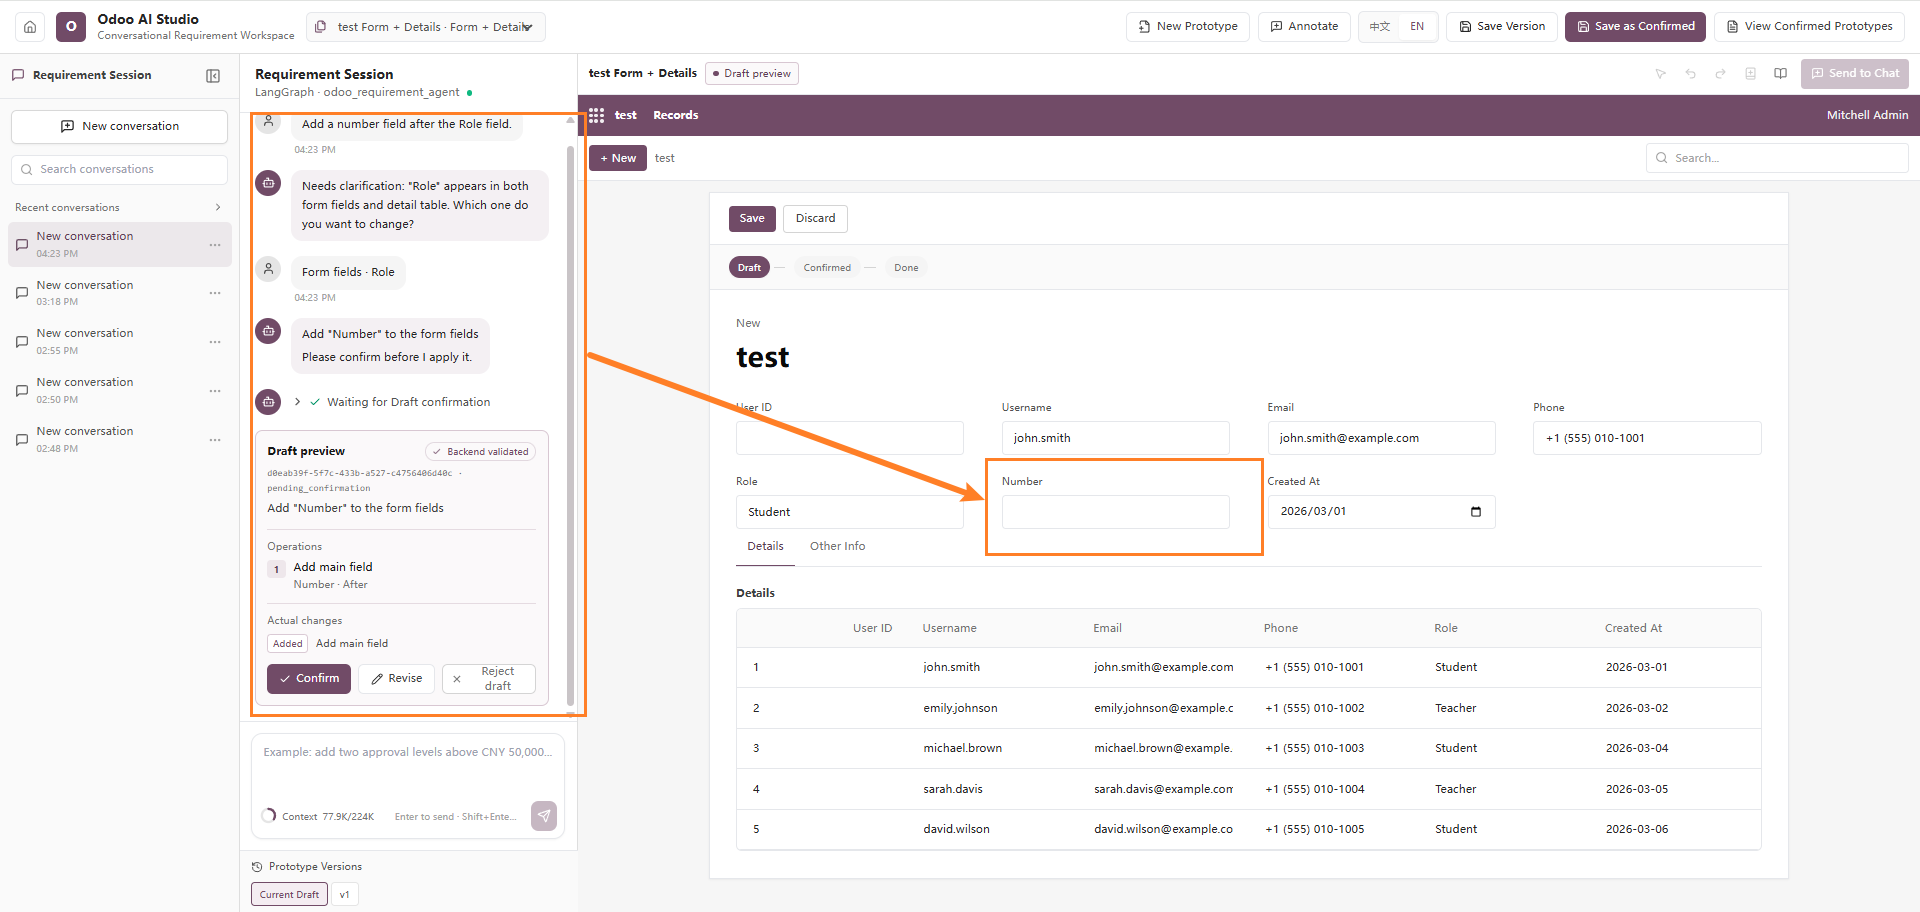The width and height of the screenshot is (1920, 912).
Task: Click the send message paper-plane icon
Action: [x=544, y=816]
